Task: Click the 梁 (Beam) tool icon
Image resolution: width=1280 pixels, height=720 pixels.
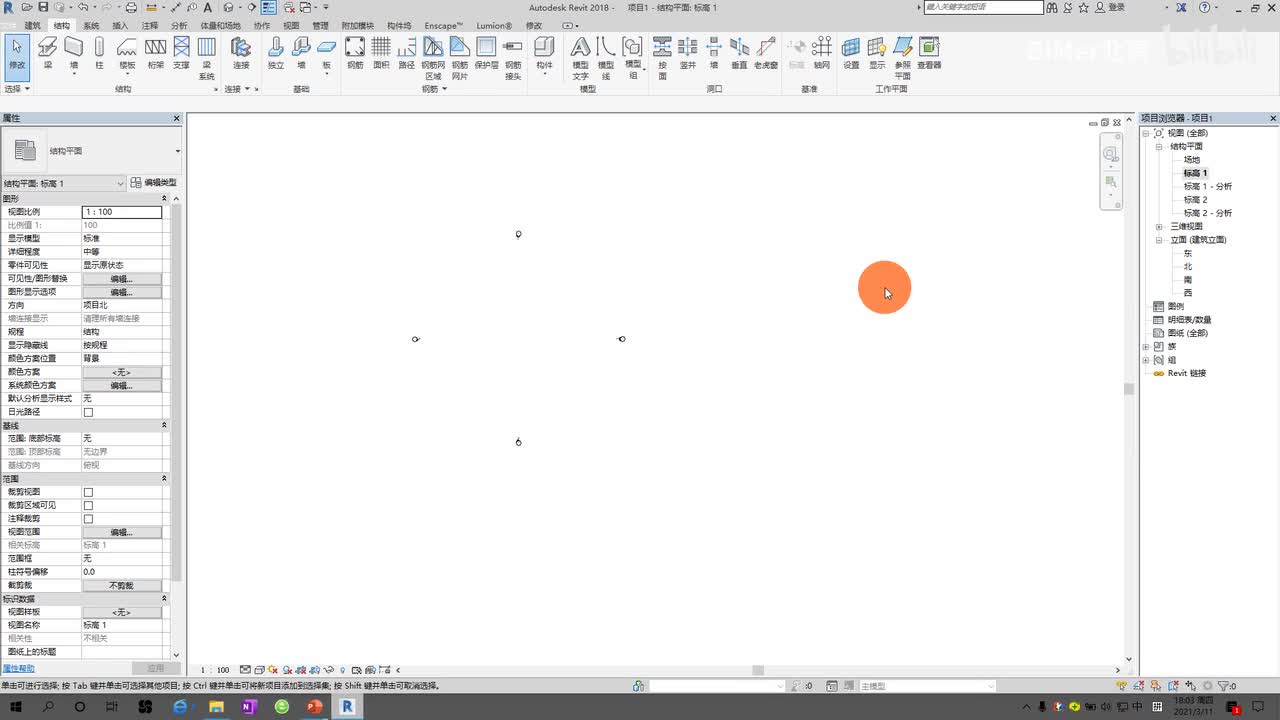Action: tap(47, 53)
